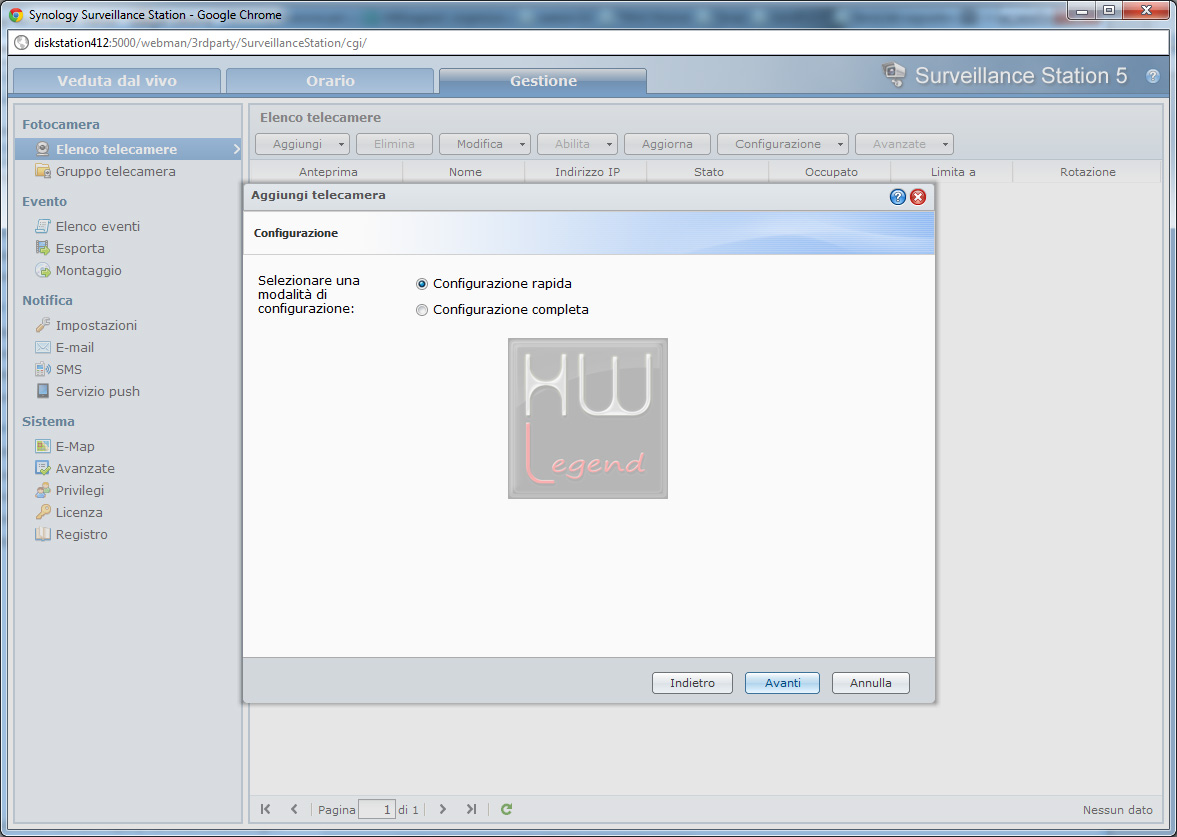Image resolution: width=1177 pixels, height=837 pixels.
Task: Click the Elenco eventi list icon
Action: [x=43, y=226]
